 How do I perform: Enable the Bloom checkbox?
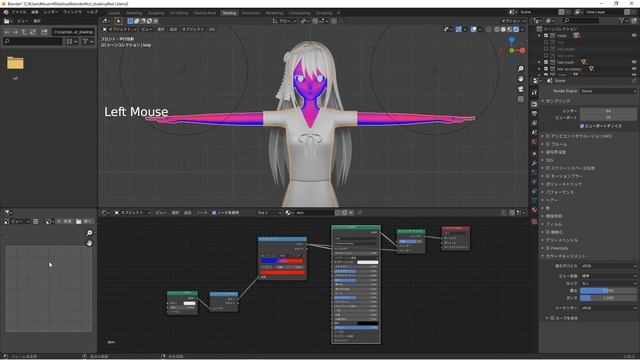[x=548, y=144]
